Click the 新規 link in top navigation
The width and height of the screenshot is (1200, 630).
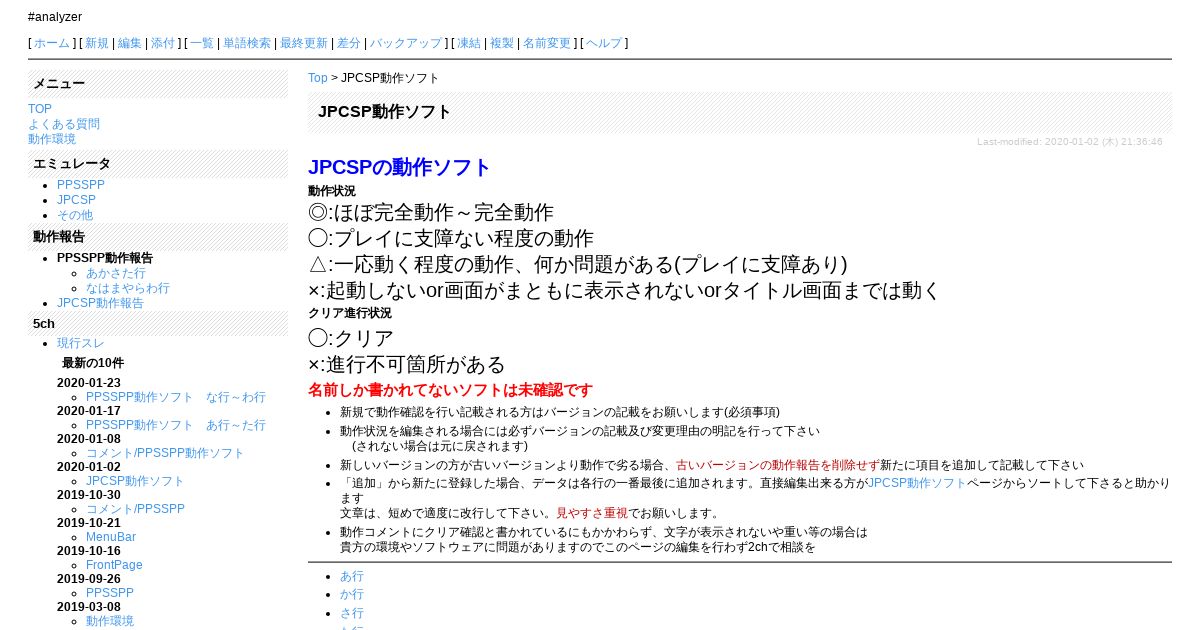[x=97, y=43]
